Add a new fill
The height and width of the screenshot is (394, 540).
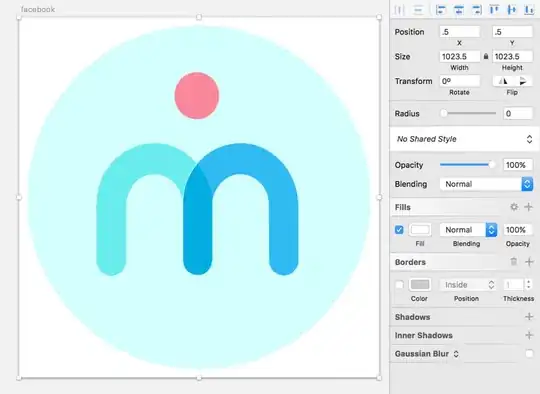(x=529, y=207)
